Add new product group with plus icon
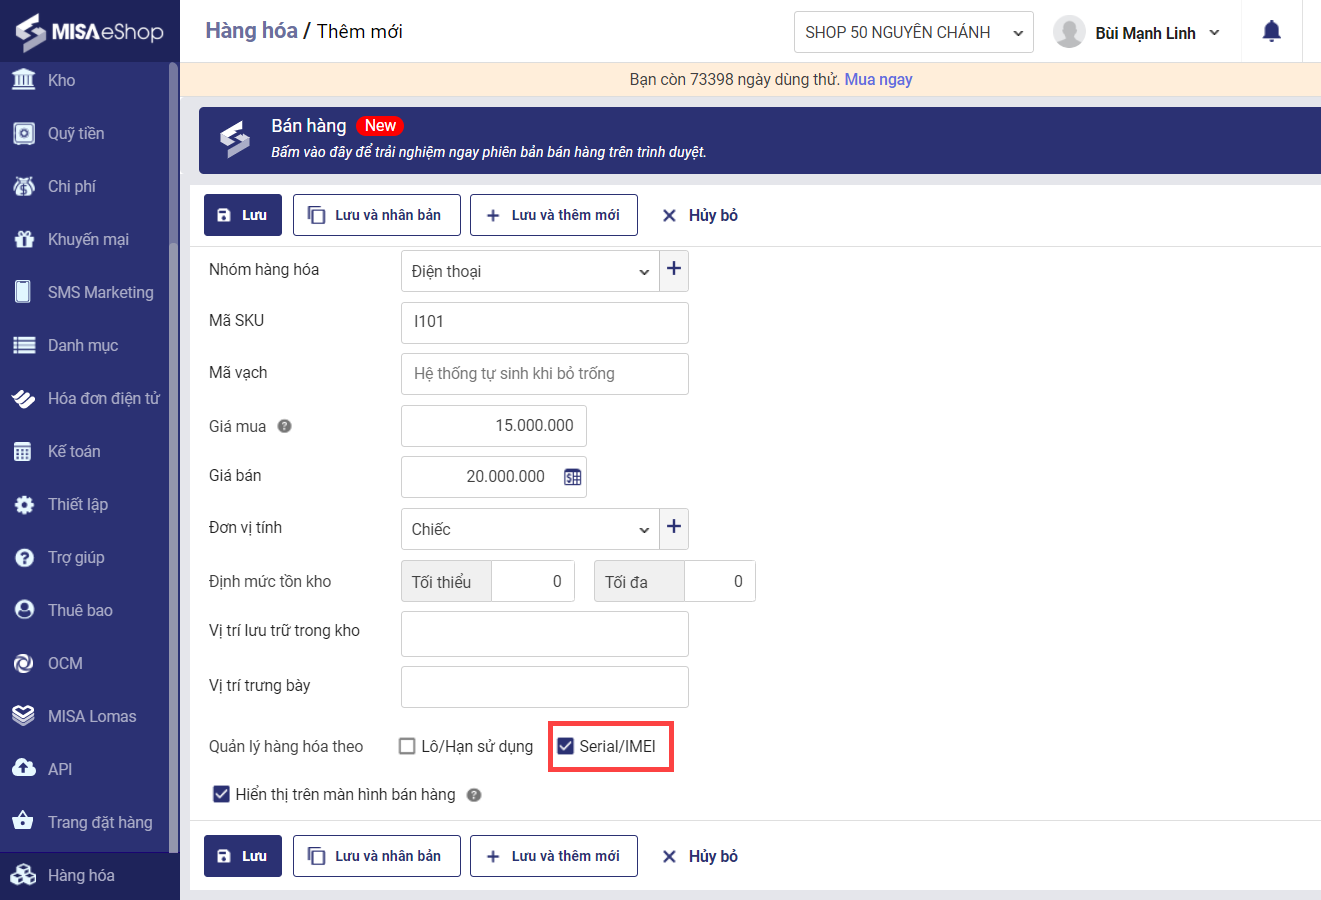Viewport: 1321px width, 900px height. 674,270
